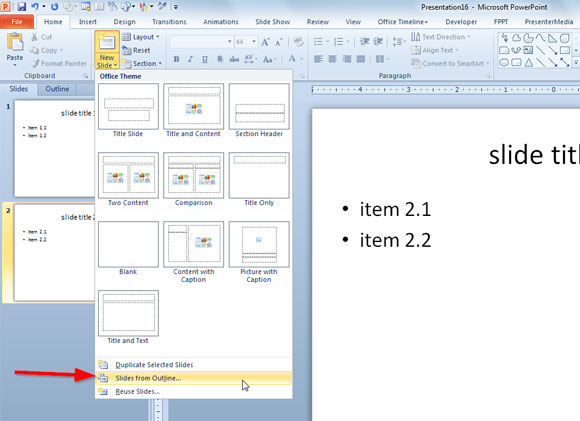Click Clear All Formatting icon
Screen dimensions: 580x421
click(x=298, y=41)
